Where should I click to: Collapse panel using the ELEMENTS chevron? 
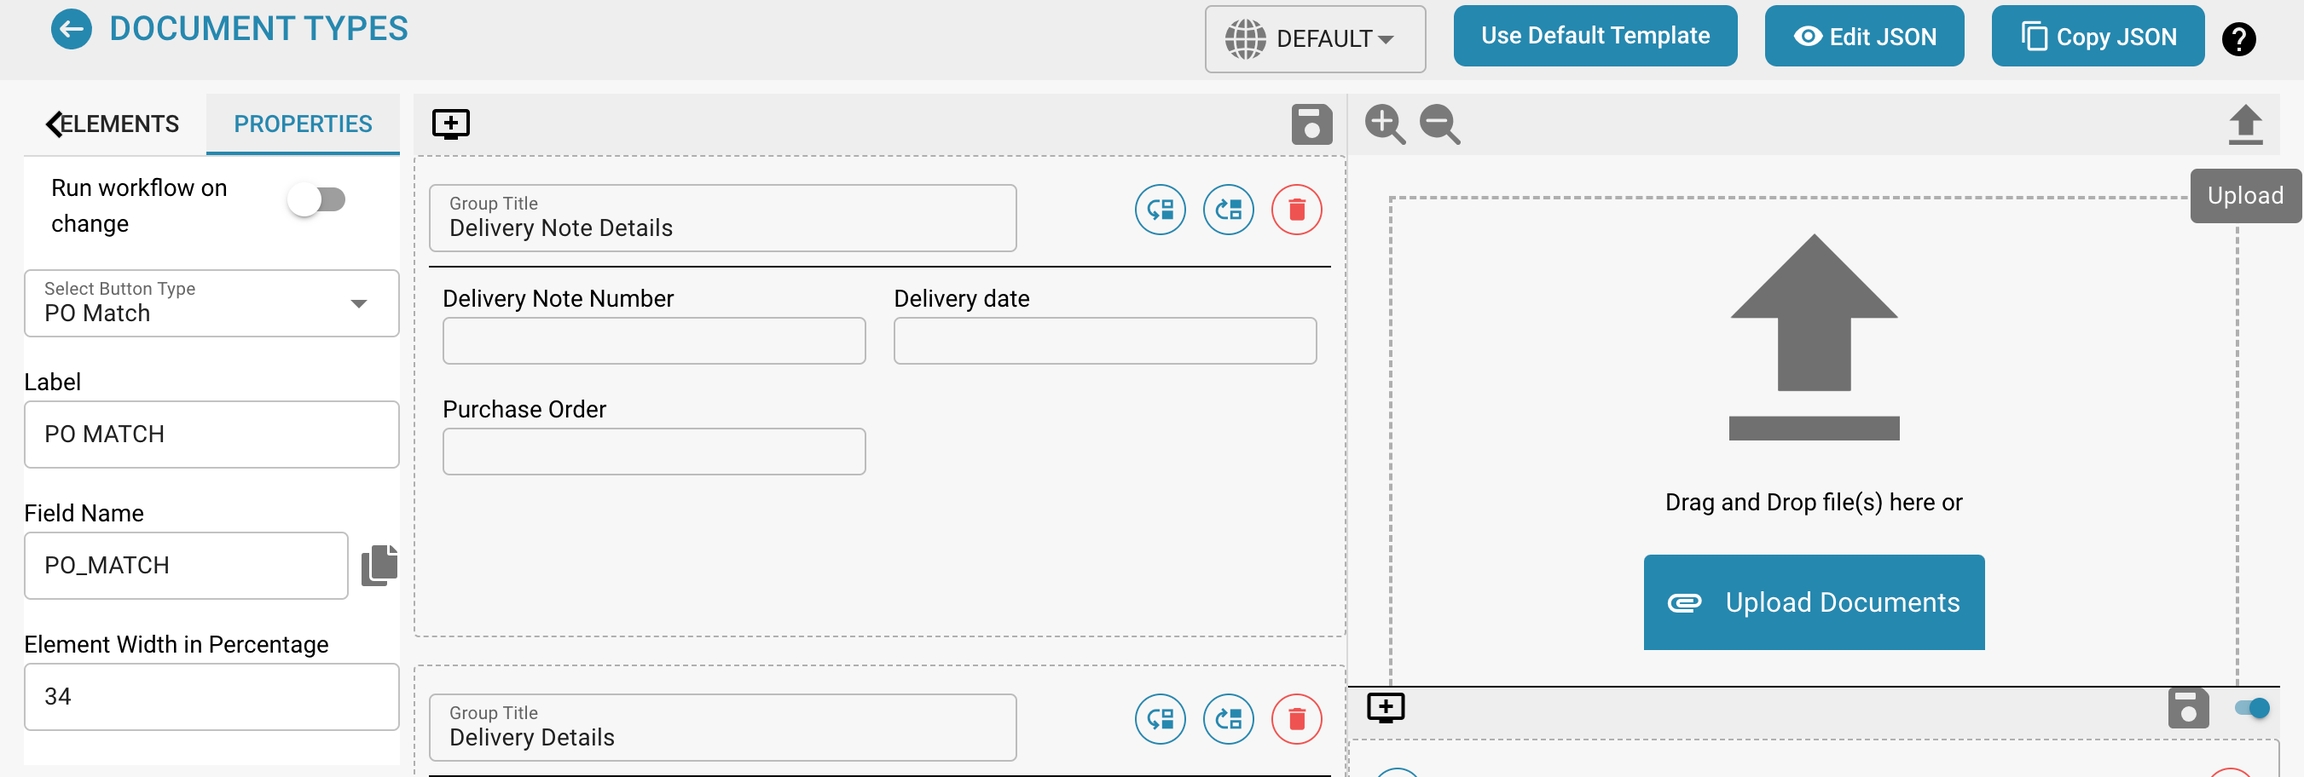coord(54,124)
